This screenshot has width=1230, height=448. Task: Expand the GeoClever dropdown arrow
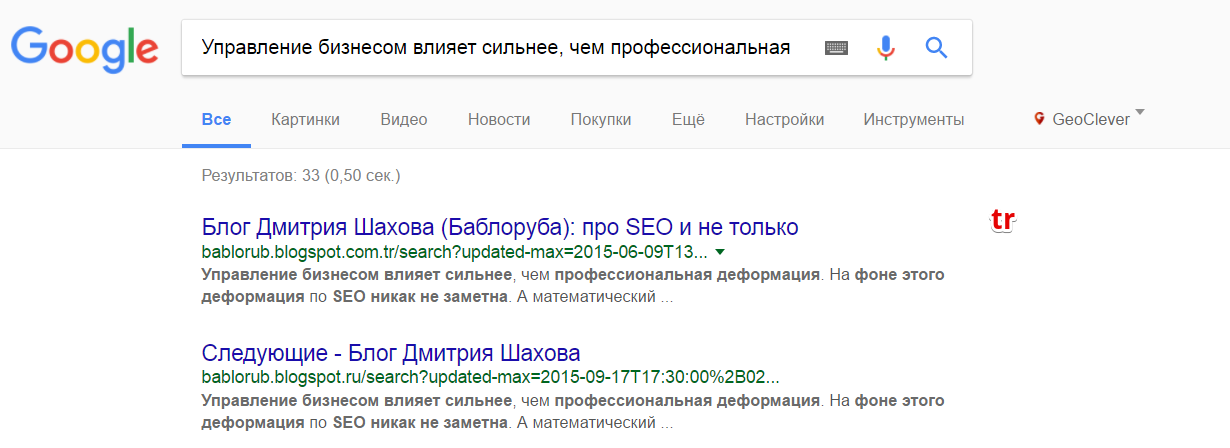pos(1141,112)
